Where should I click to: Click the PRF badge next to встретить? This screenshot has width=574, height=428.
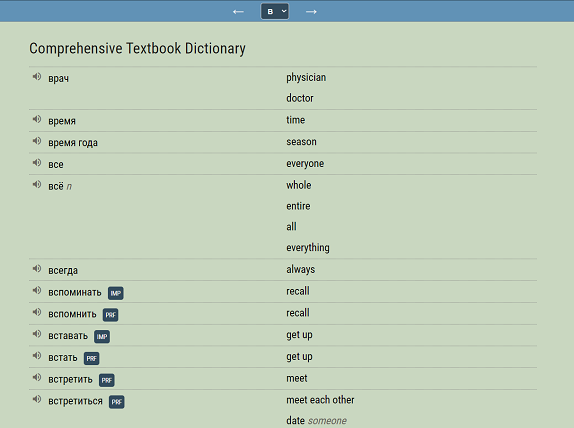point(107,380)
